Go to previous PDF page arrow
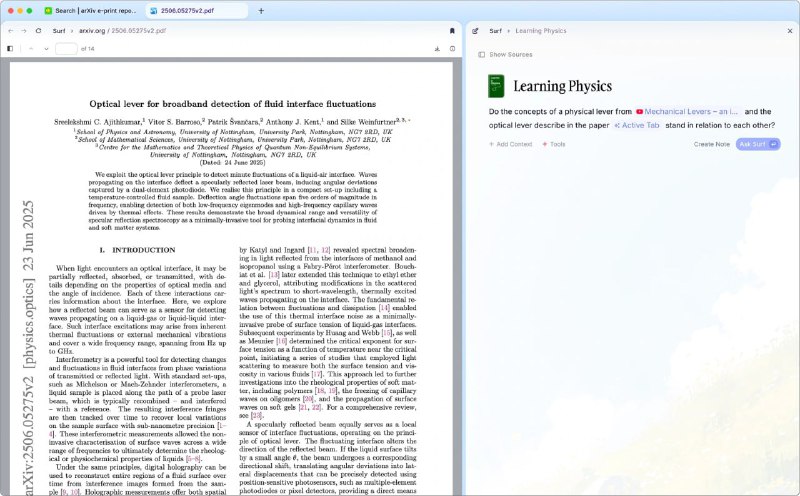The width and height of the screenshot is (800, 496). (31, 48)
